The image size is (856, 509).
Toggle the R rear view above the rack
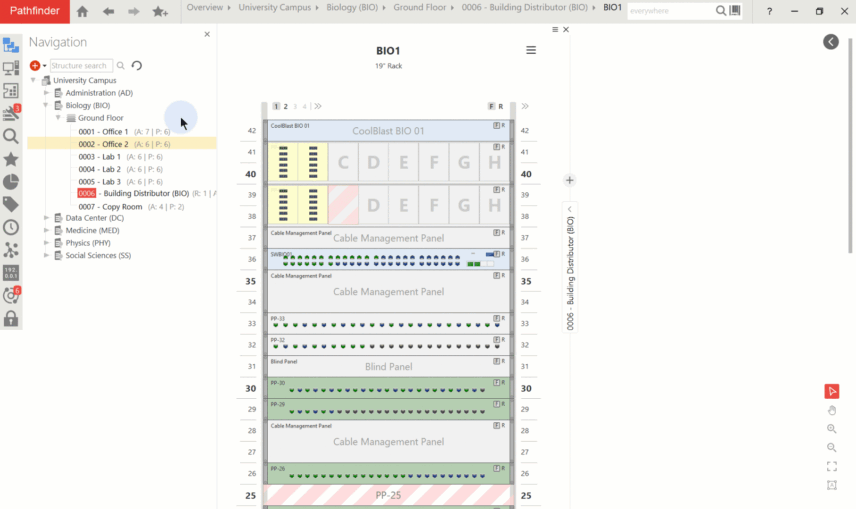point(501,106)
